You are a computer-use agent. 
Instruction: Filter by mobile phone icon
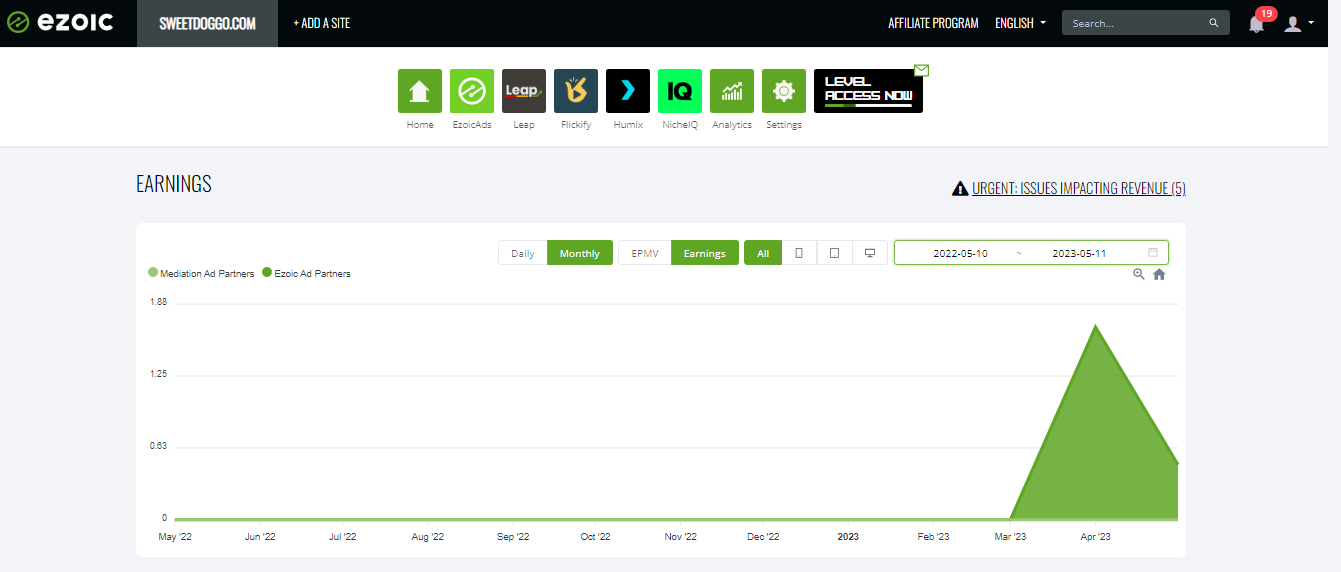point(799,253)
